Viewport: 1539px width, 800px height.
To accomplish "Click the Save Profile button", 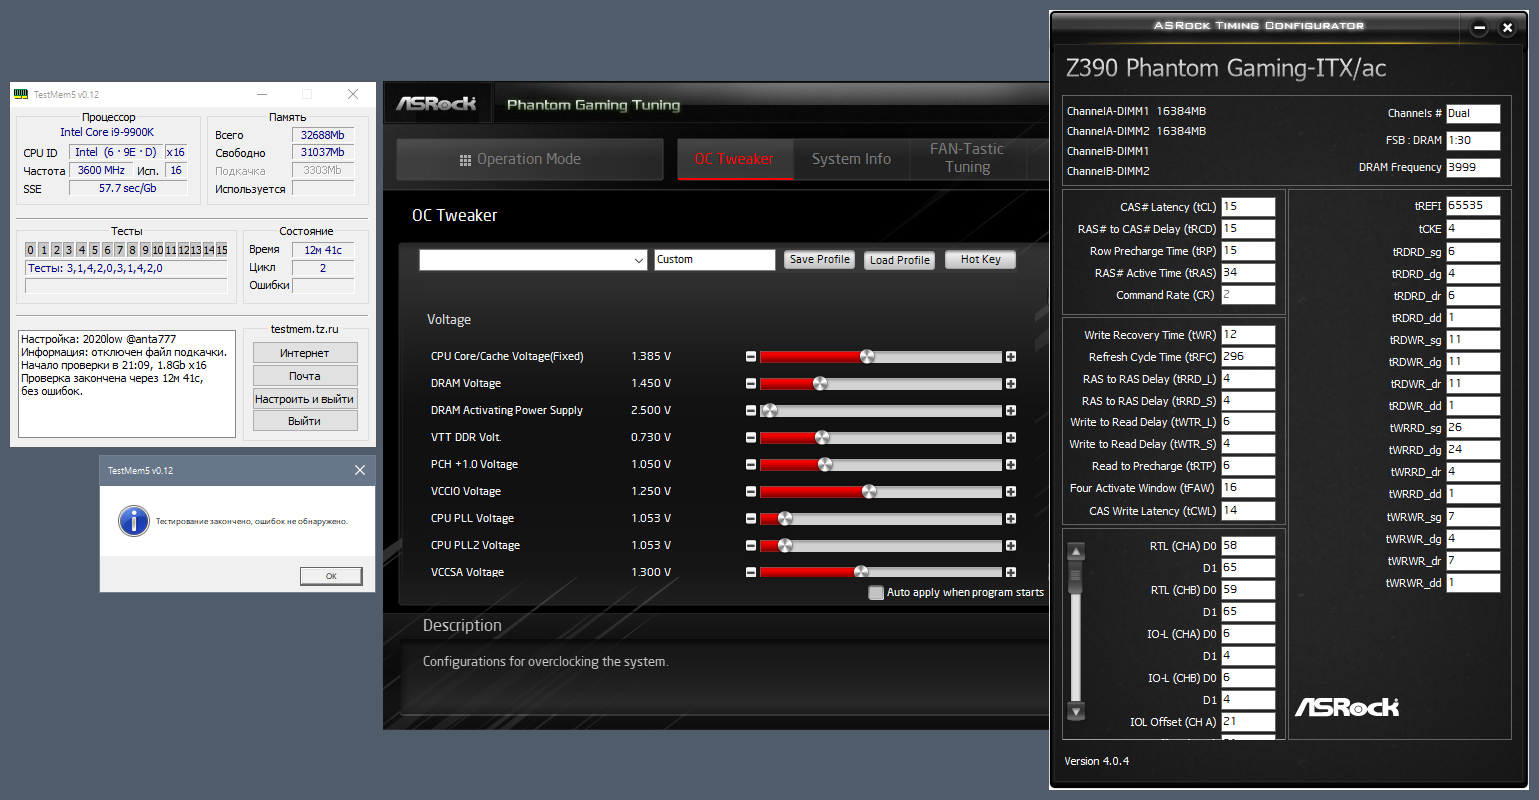I will (820, 260).
